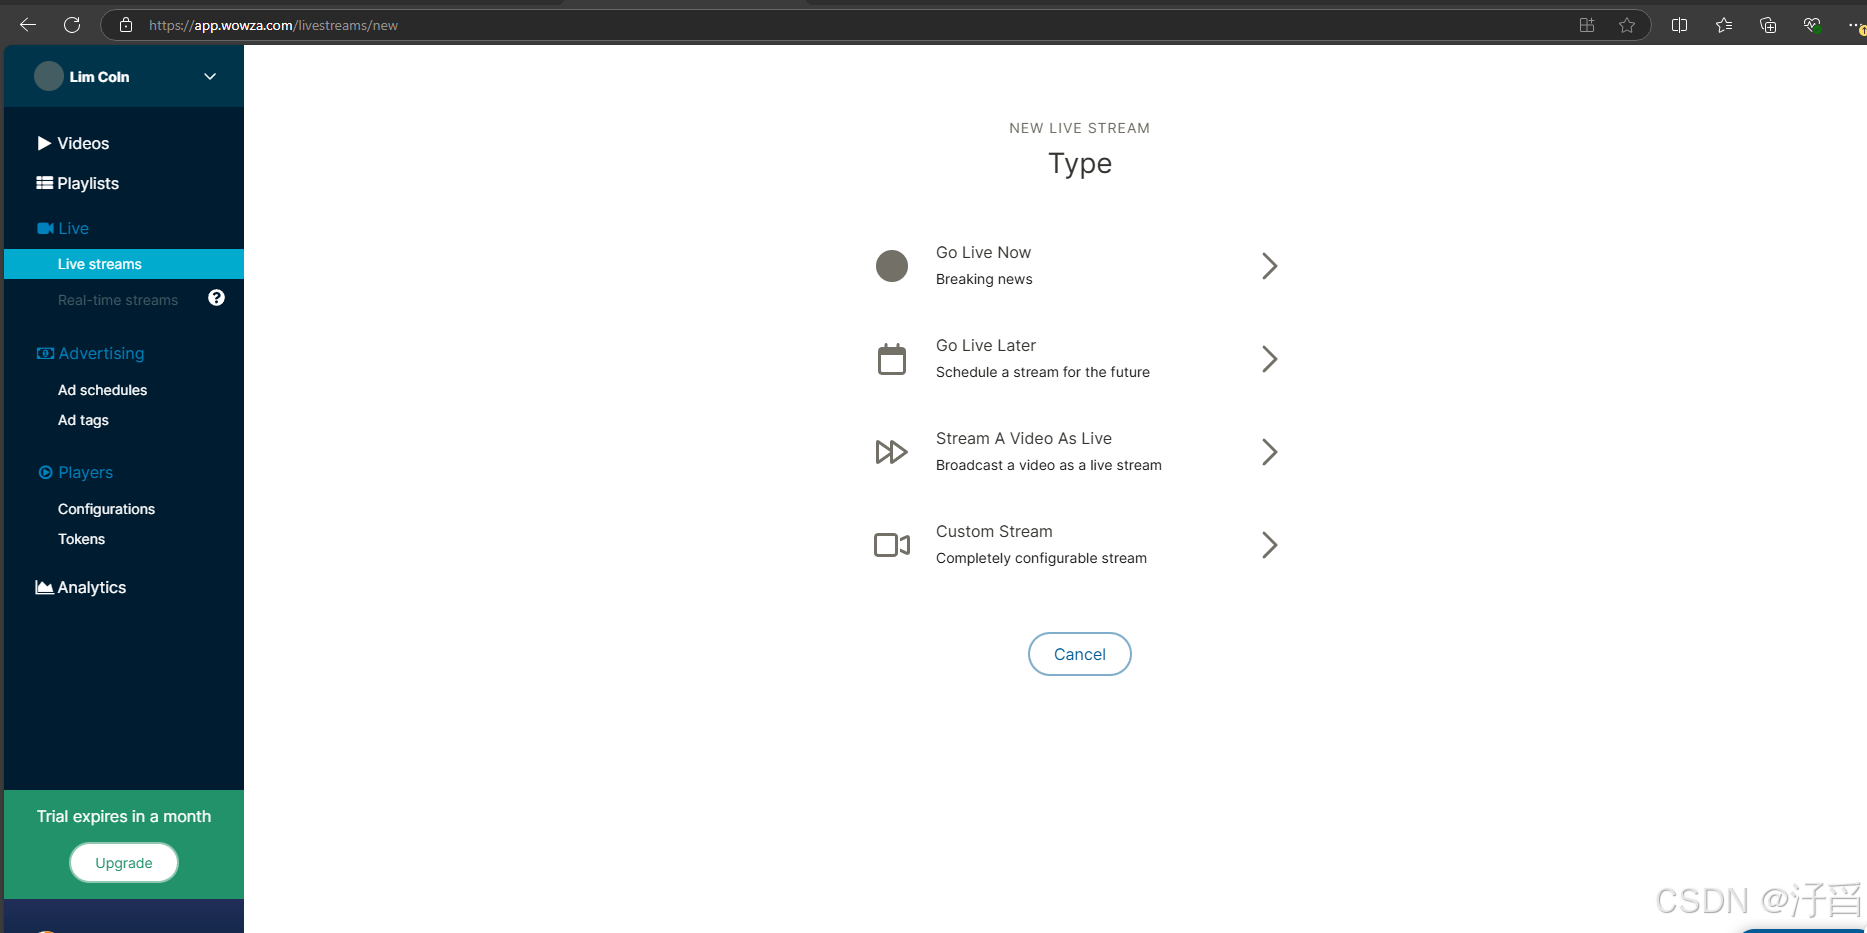Click the Go Live Later calendar icon
Image resolution: width=1867 pixels, height=933 pixels.
[892, 359]
